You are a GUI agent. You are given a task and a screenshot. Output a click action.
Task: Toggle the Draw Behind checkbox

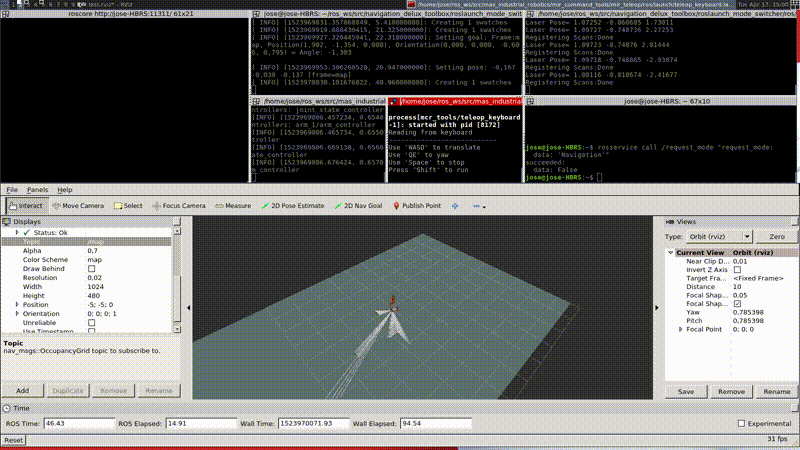[x=91, y=269]
